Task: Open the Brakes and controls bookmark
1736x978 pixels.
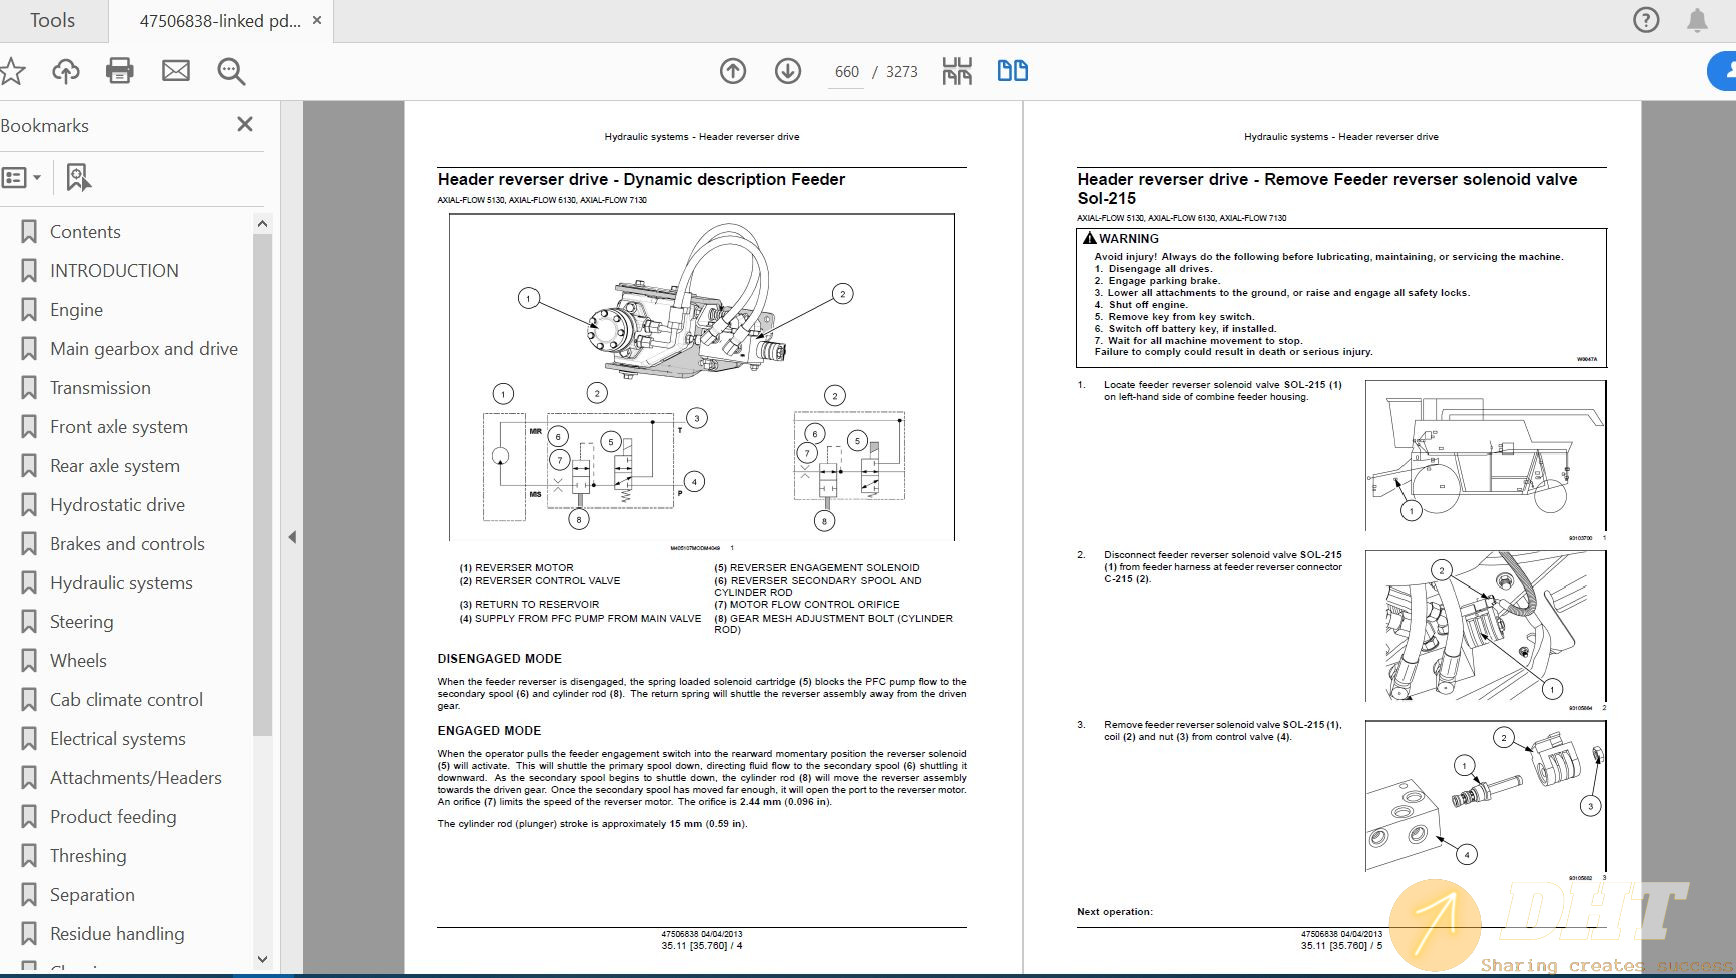Action: pos(127,544)
